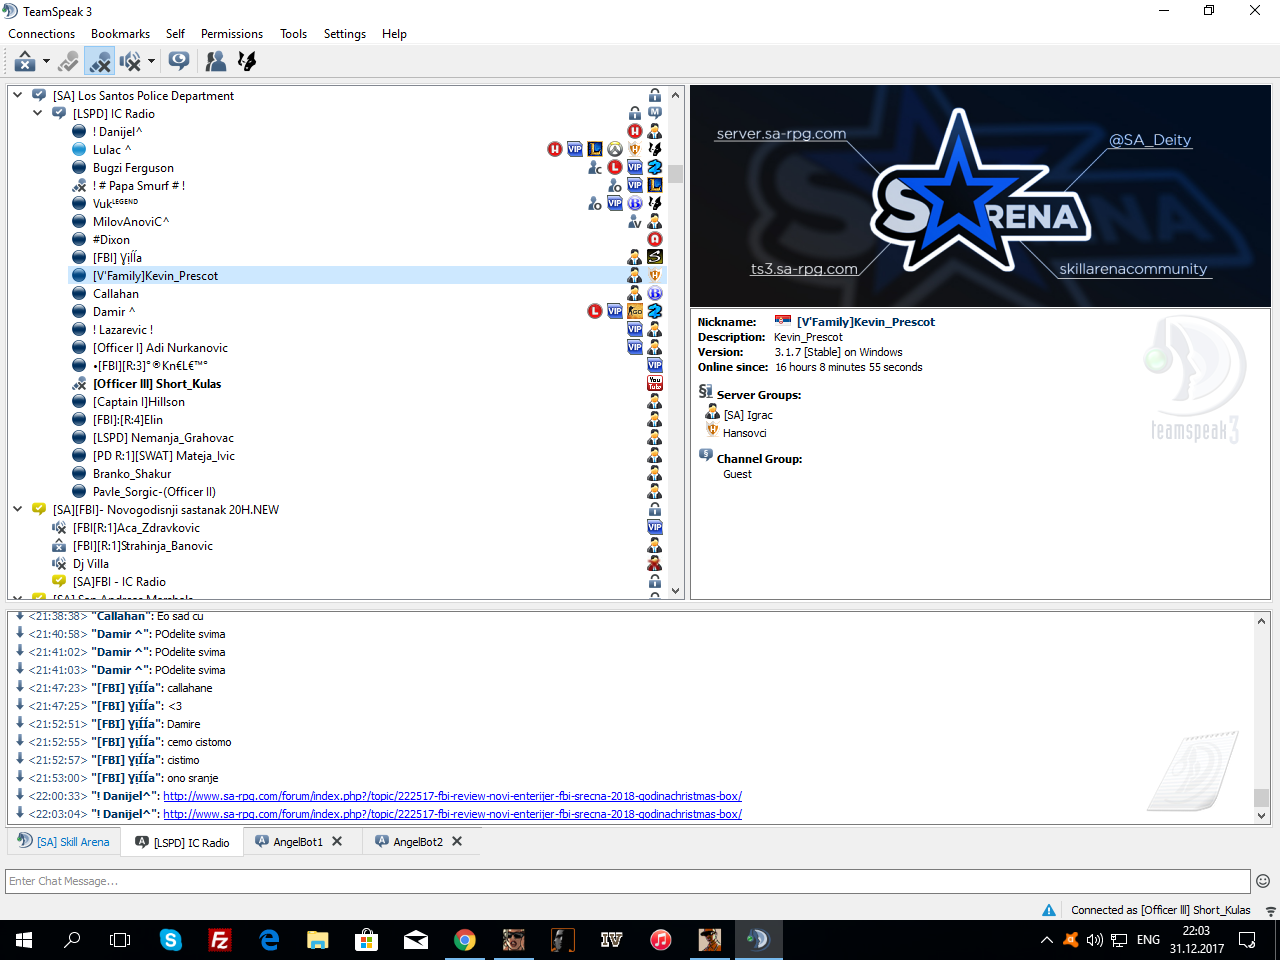Image resolution: width=1280 pixels, height=960 pixels.
Task: Click the League of Legends L icon on Lulac row
Action: click(x=595, y=150)
